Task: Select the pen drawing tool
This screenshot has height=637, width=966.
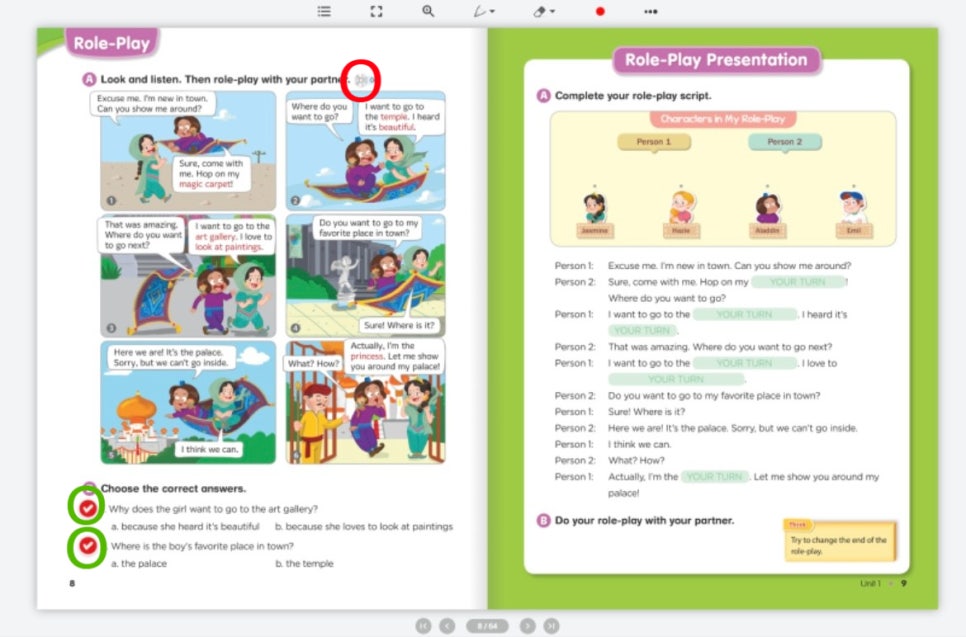Action: (479, 11)
